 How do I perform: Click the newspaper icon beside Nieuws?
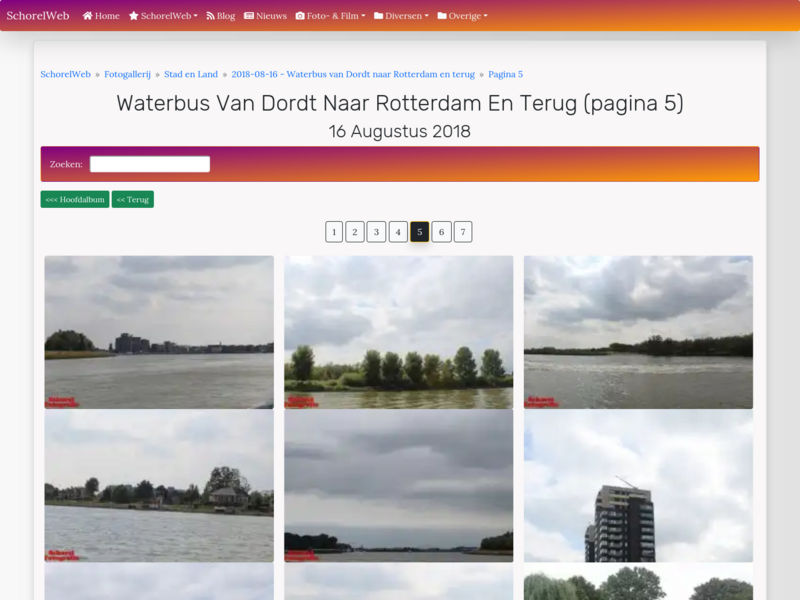tap(248, 16)
